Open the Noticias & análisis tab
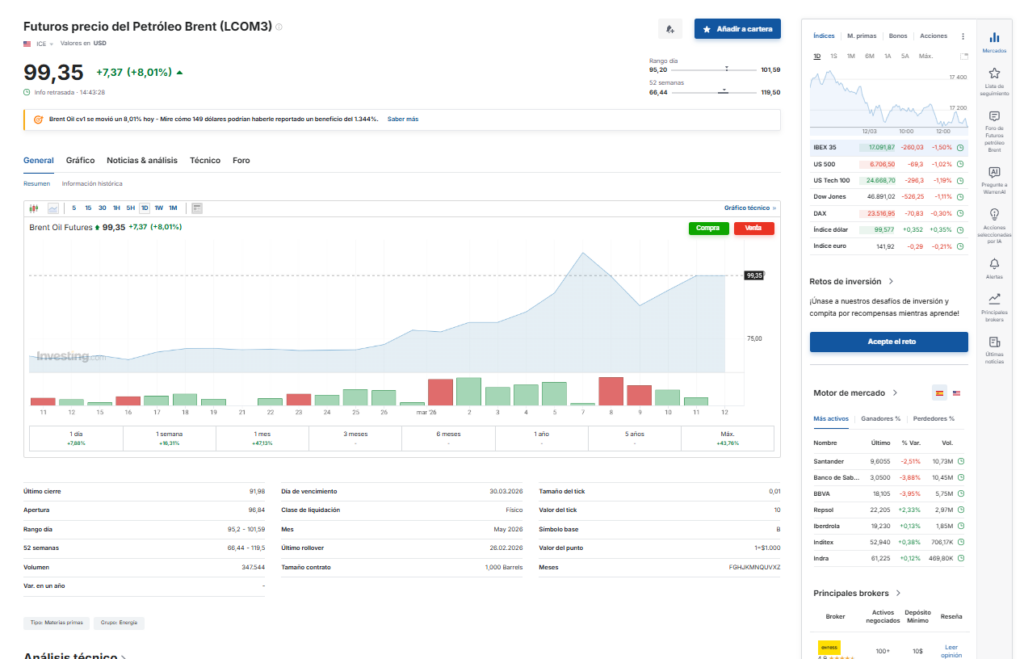This screenshot has height=659, width=1024. pos(142,160)
